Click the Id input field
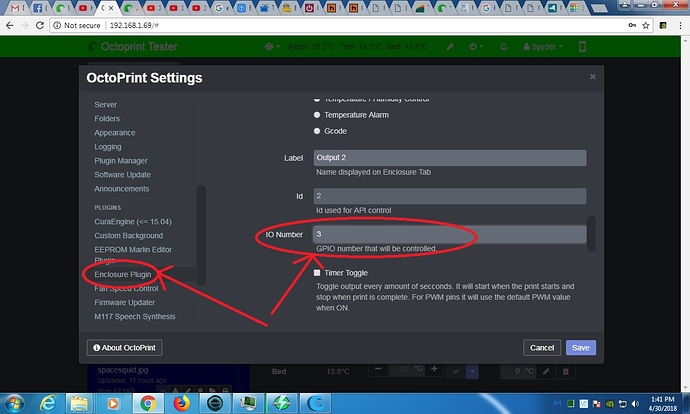Screen dimensions: 690x414 click(450, 196)
